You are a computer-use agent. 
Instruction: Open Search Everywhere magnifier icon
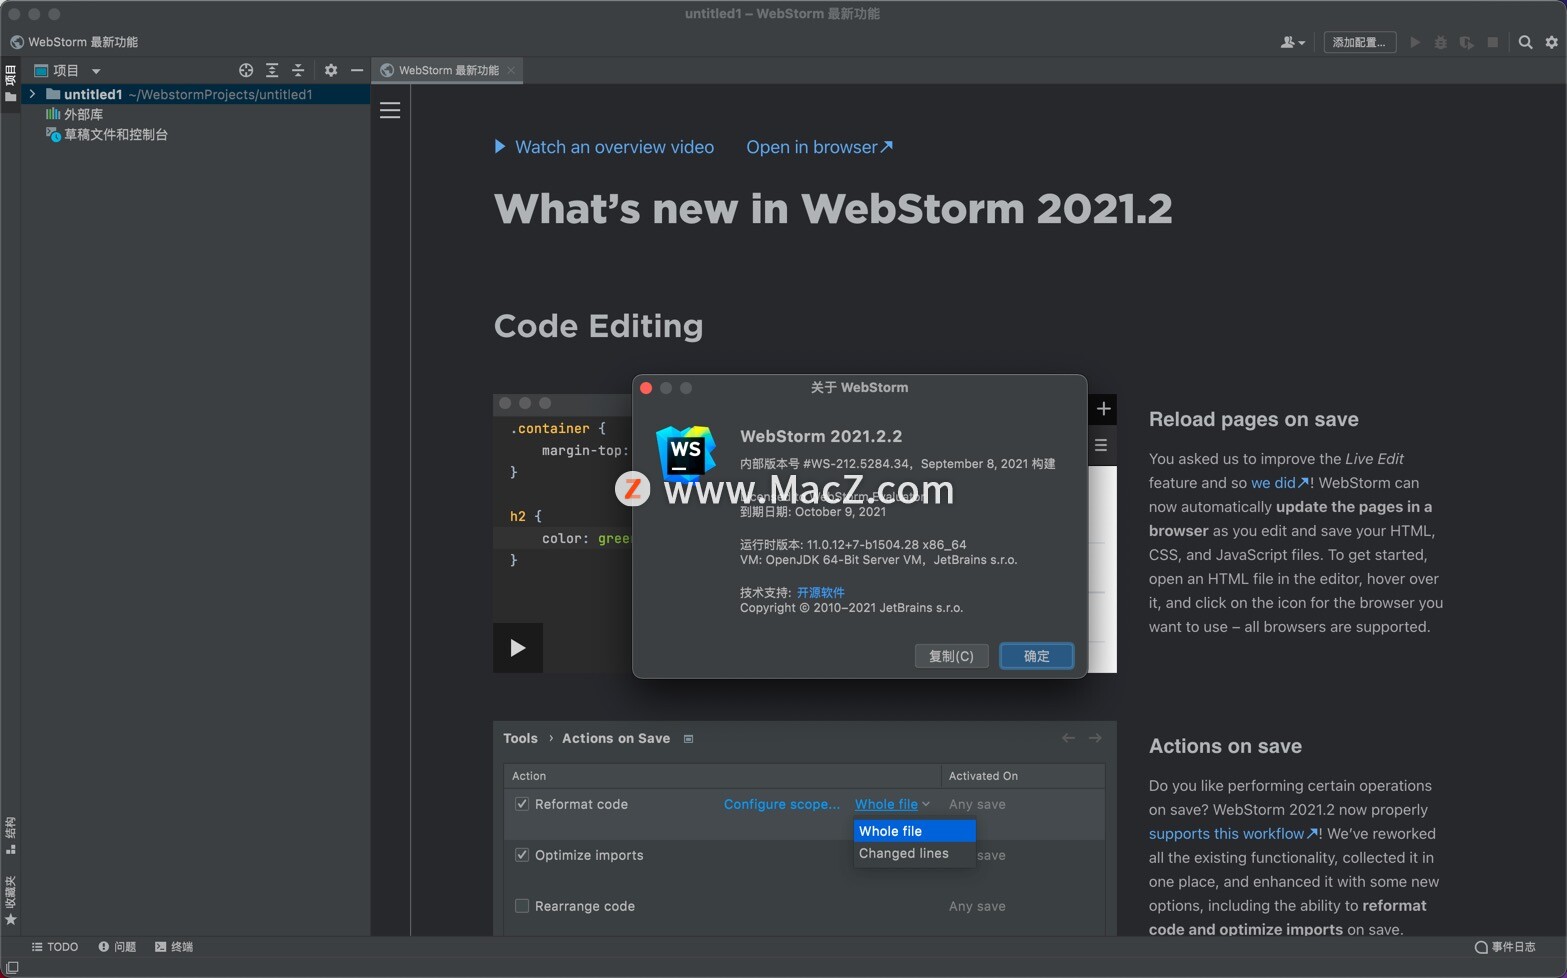point(1525,42)
